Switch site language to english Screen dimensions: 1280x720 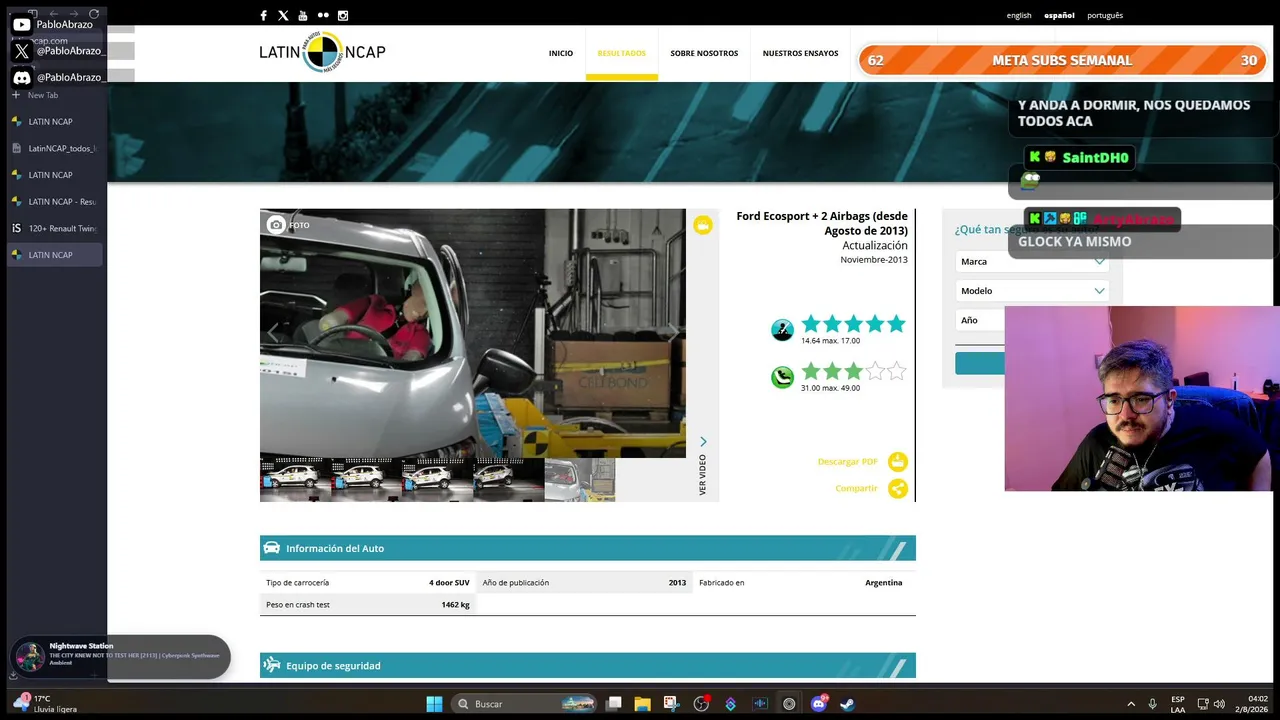point(1019,15)
